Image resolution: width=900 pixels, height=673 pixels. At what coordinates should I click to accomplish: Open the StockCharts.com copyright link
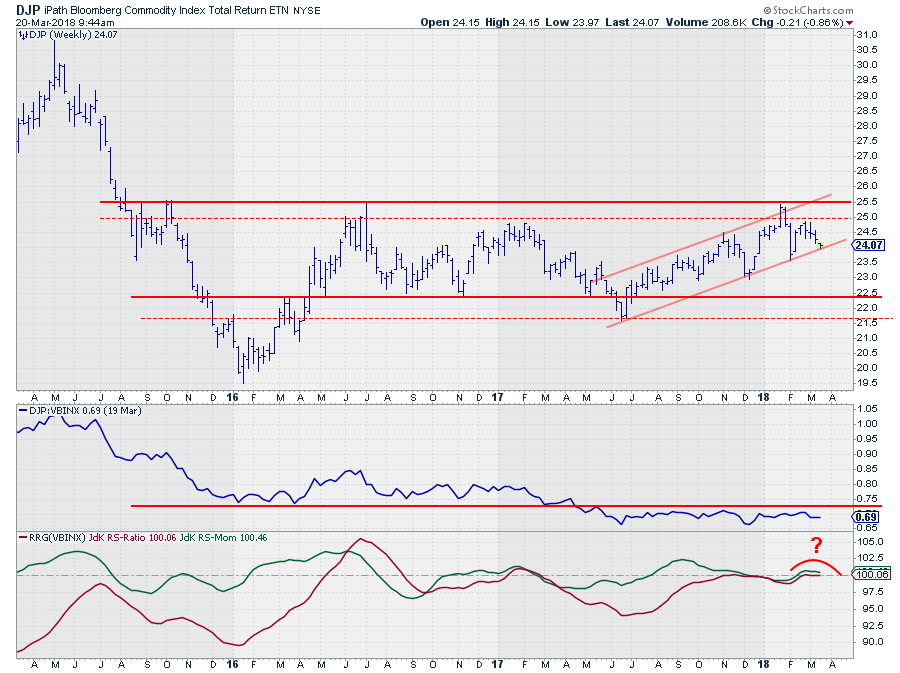808,10
